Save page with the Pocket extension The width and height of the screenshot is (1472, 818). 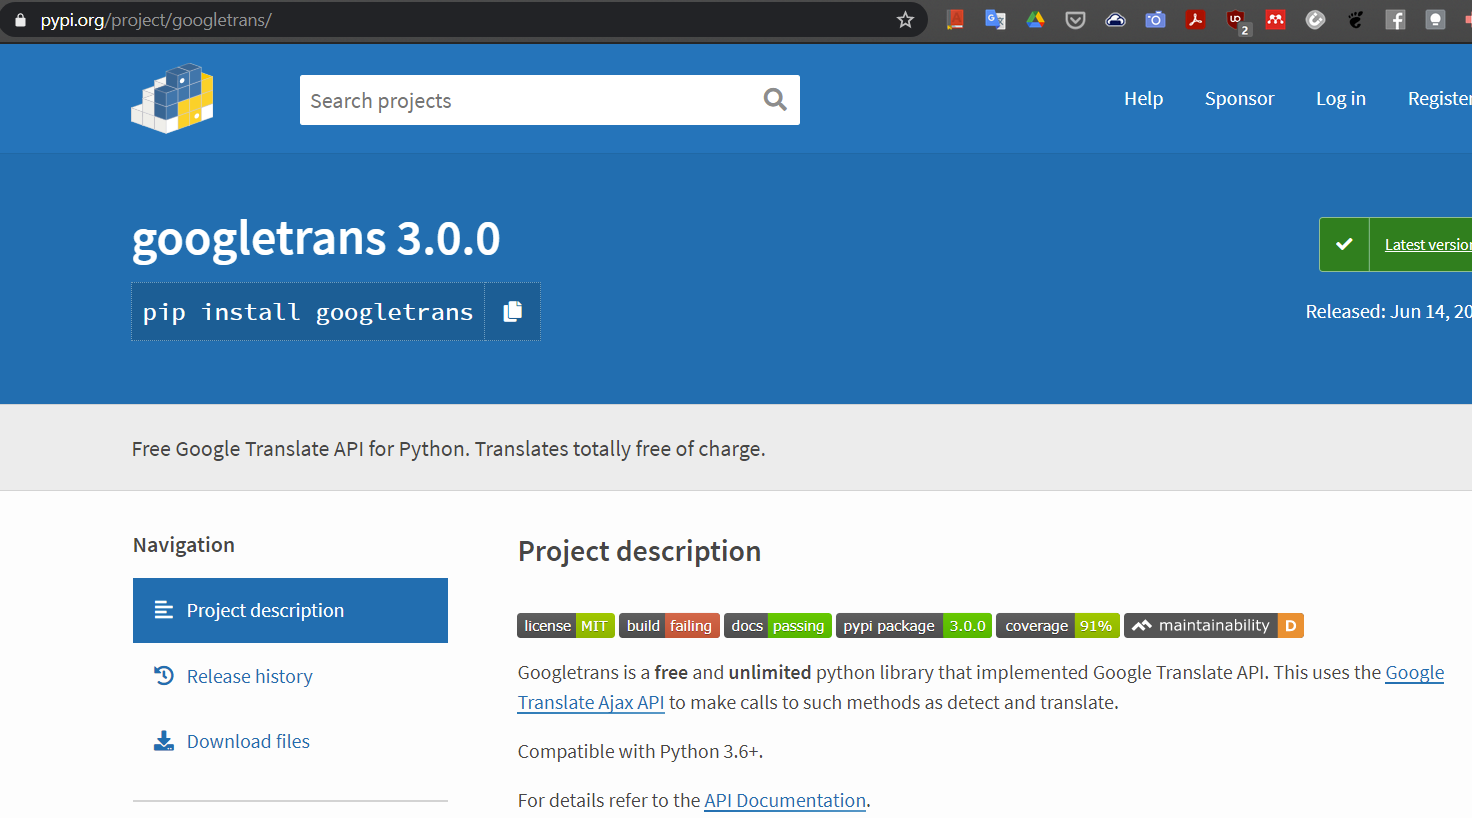(1075, 19)
